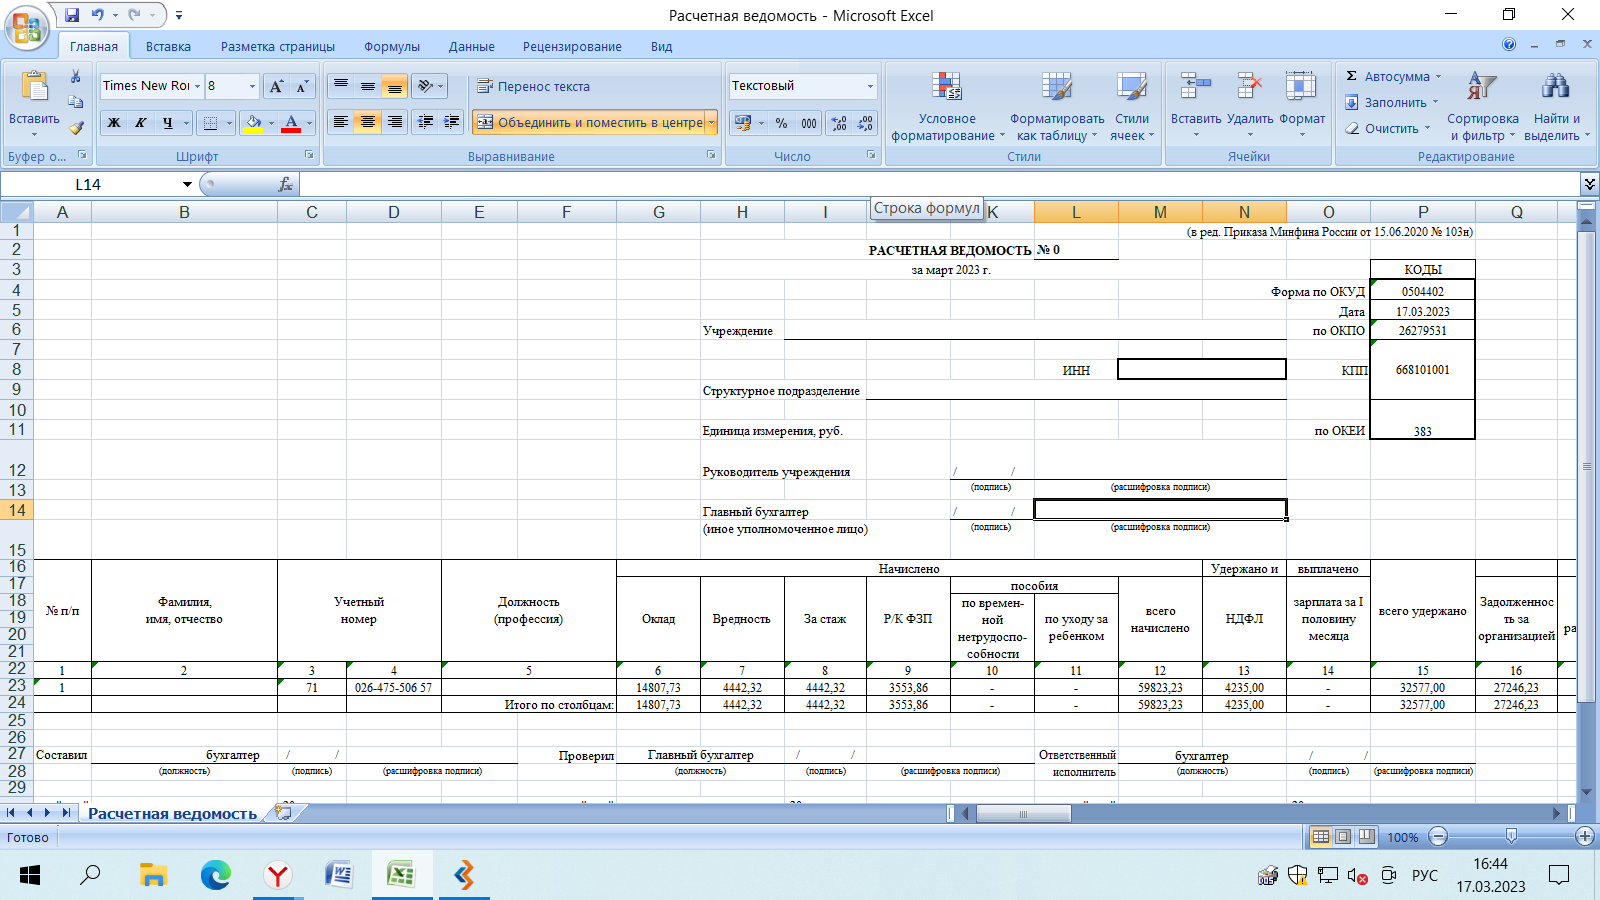Switch to Формулы ribbon tab
1600x900 pixels.
tap(392, 46)
